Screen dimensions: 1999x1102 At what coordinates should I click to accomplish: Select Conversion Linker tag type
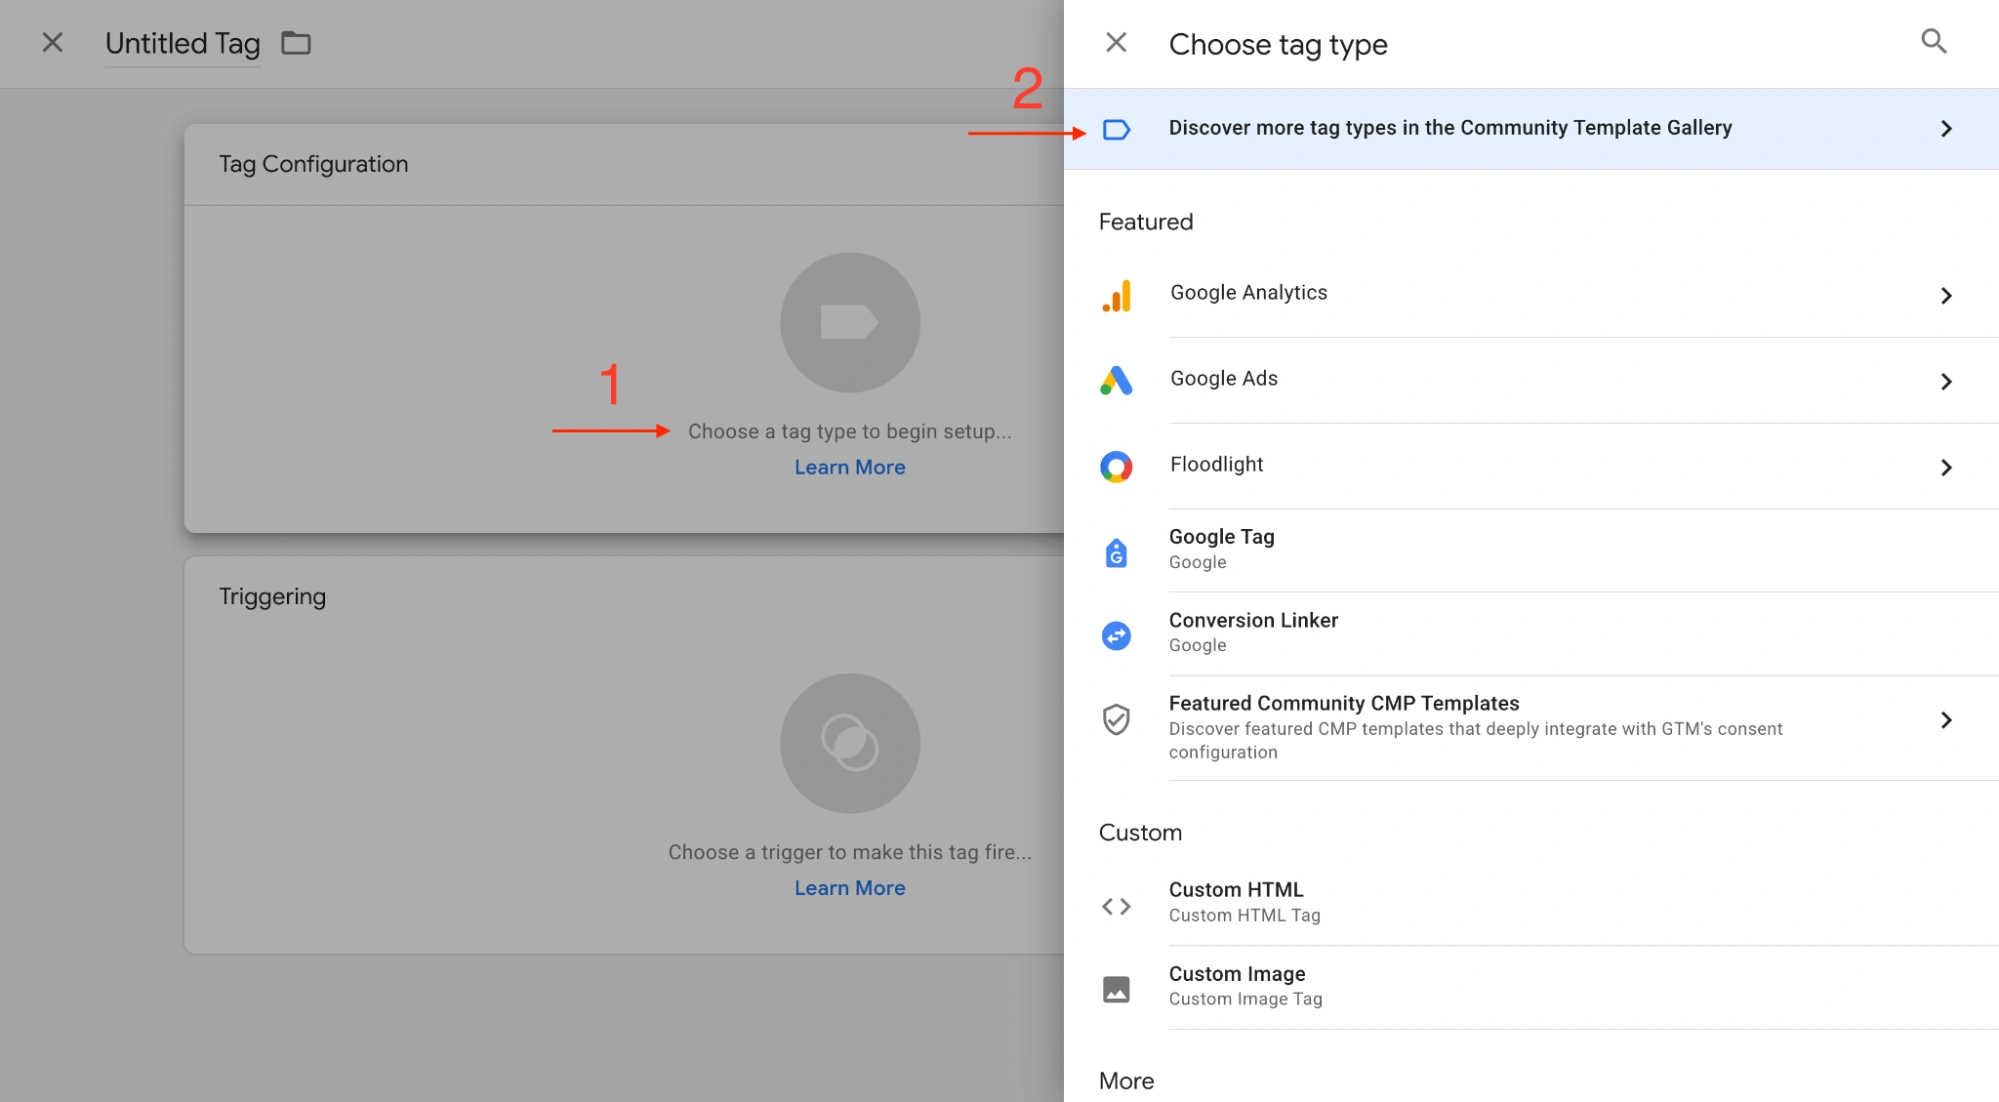click(1253, 620)
